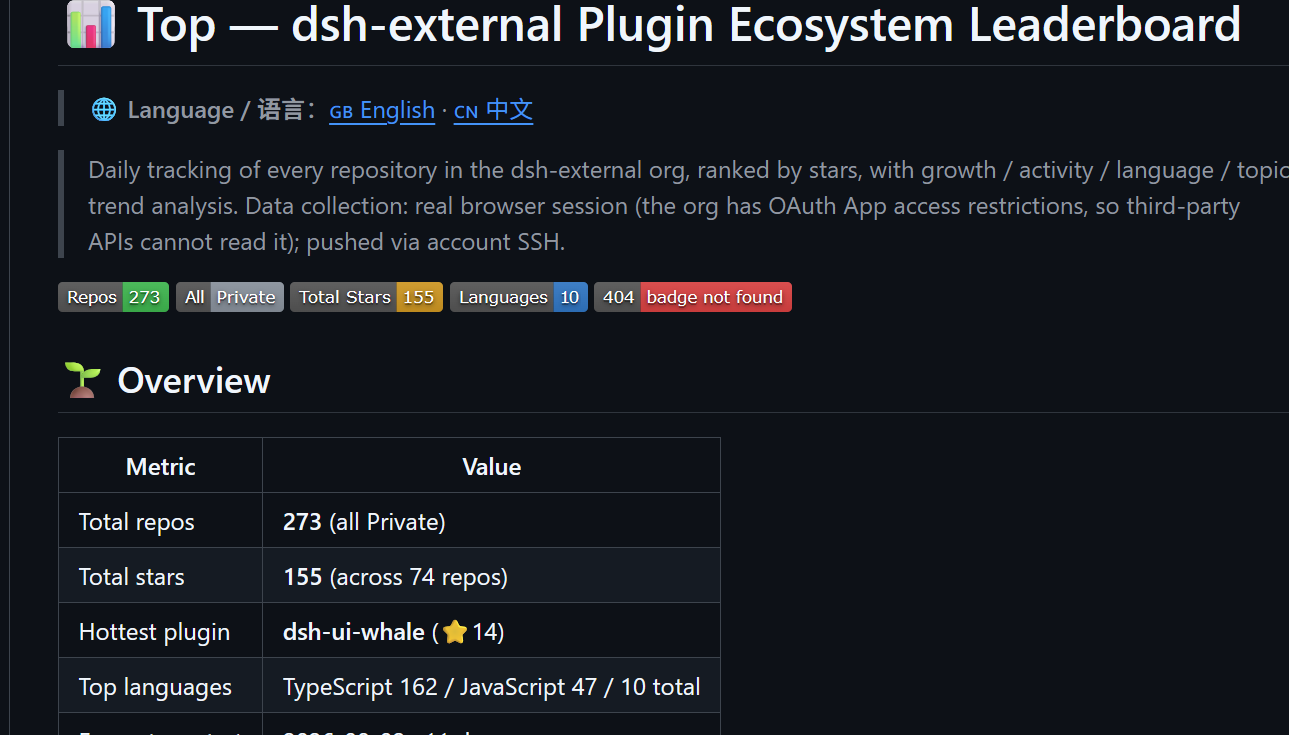
Task: Click the Languages 10 badge
Action: [x=519, y=297]
